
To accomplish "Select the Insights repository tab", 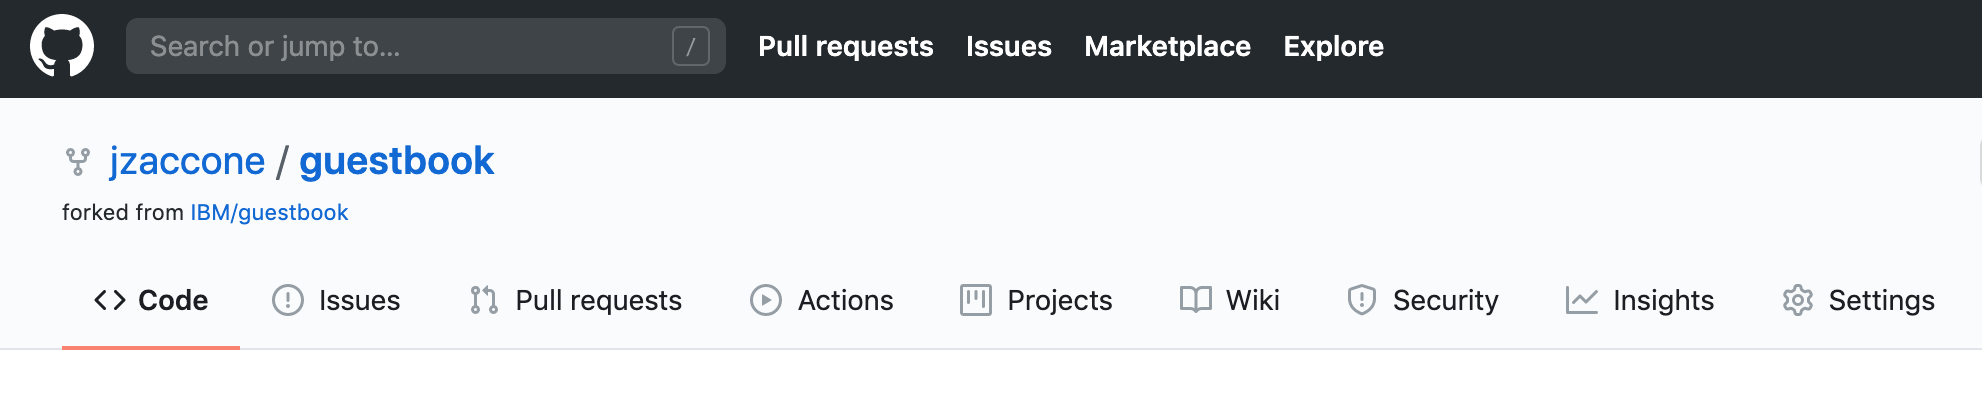I will click(x=1640, y=300).
